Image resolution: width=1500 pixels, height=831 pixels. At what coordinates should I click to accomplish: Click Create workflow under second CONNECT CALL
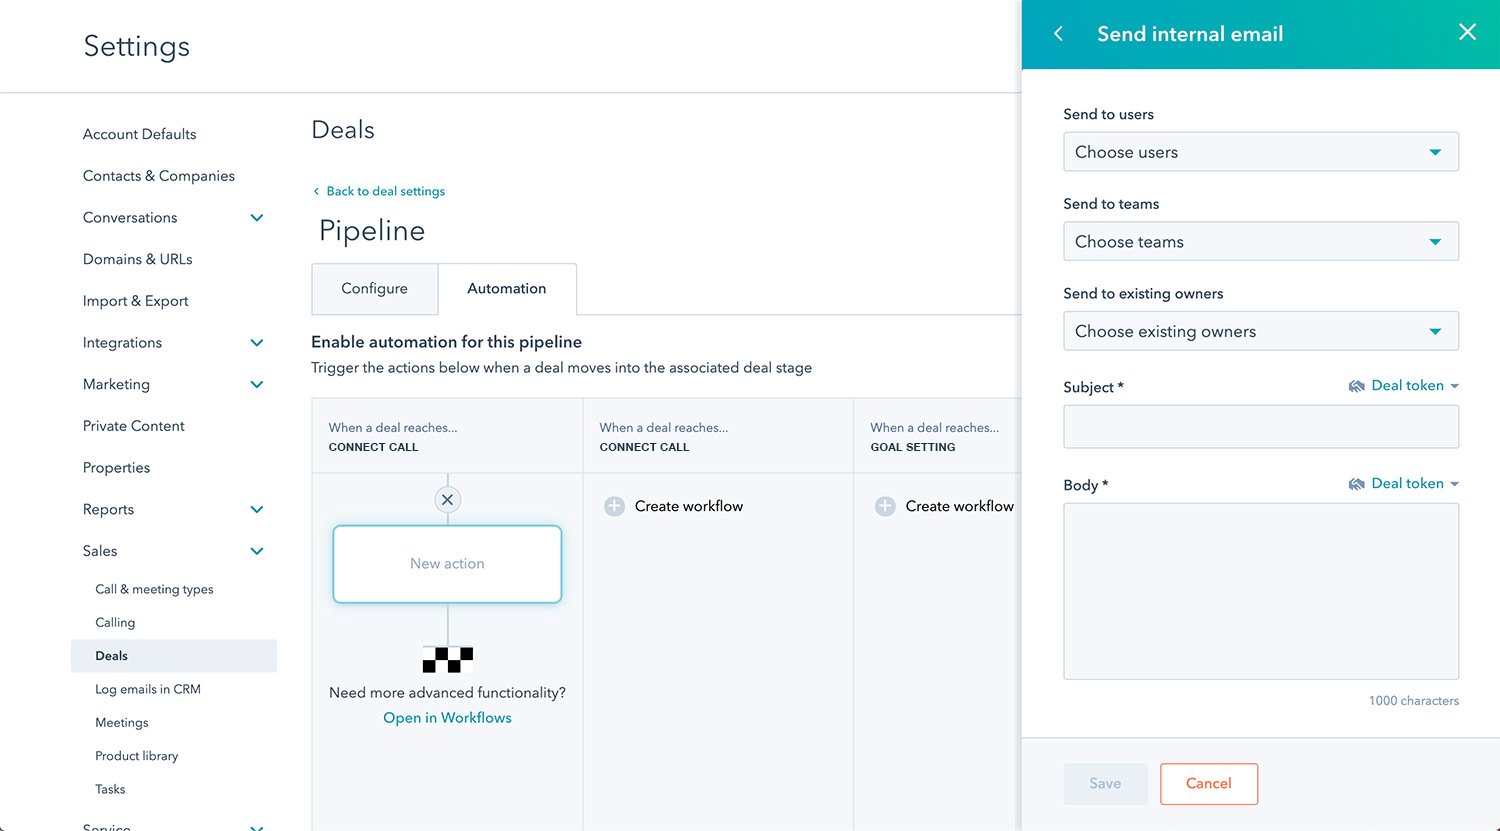688,506
